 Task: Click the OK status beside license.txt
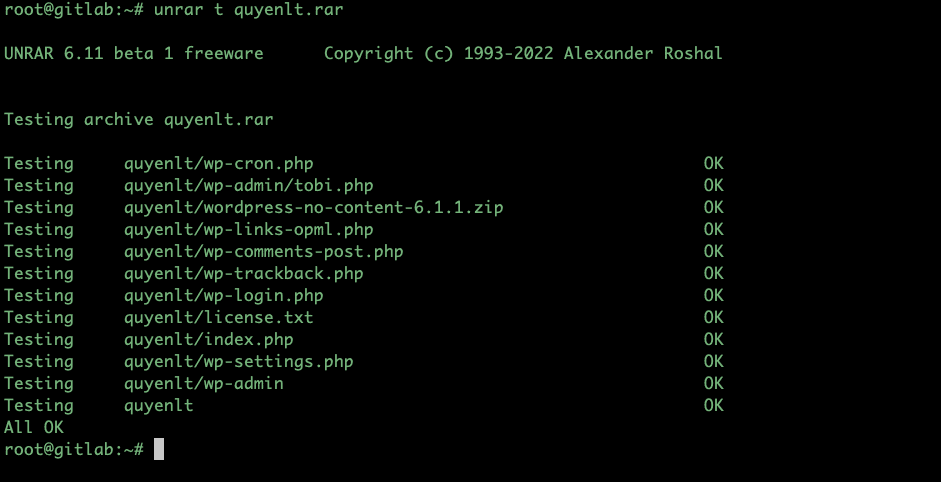pos(713,317)
